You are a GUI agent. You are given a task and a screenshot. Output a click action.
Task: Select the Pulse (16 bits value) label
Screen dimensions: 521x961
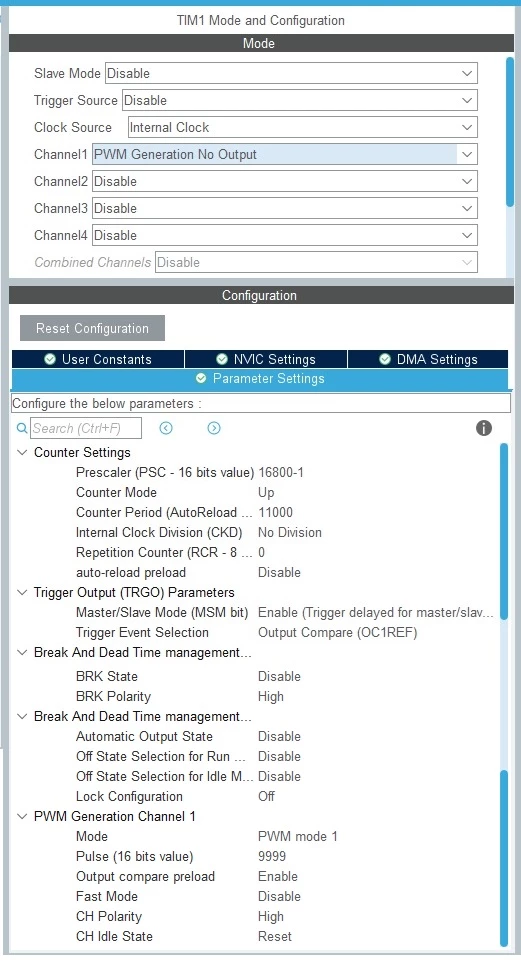[x=134, y=857]
